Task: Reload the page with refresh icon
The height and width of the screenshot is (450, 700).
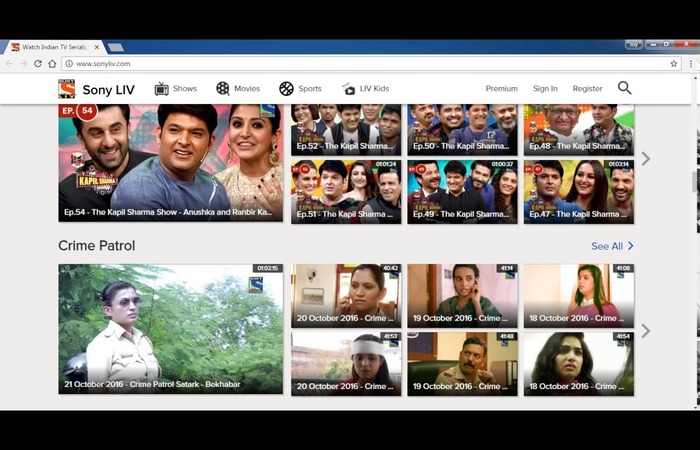Action: [38, 64]
